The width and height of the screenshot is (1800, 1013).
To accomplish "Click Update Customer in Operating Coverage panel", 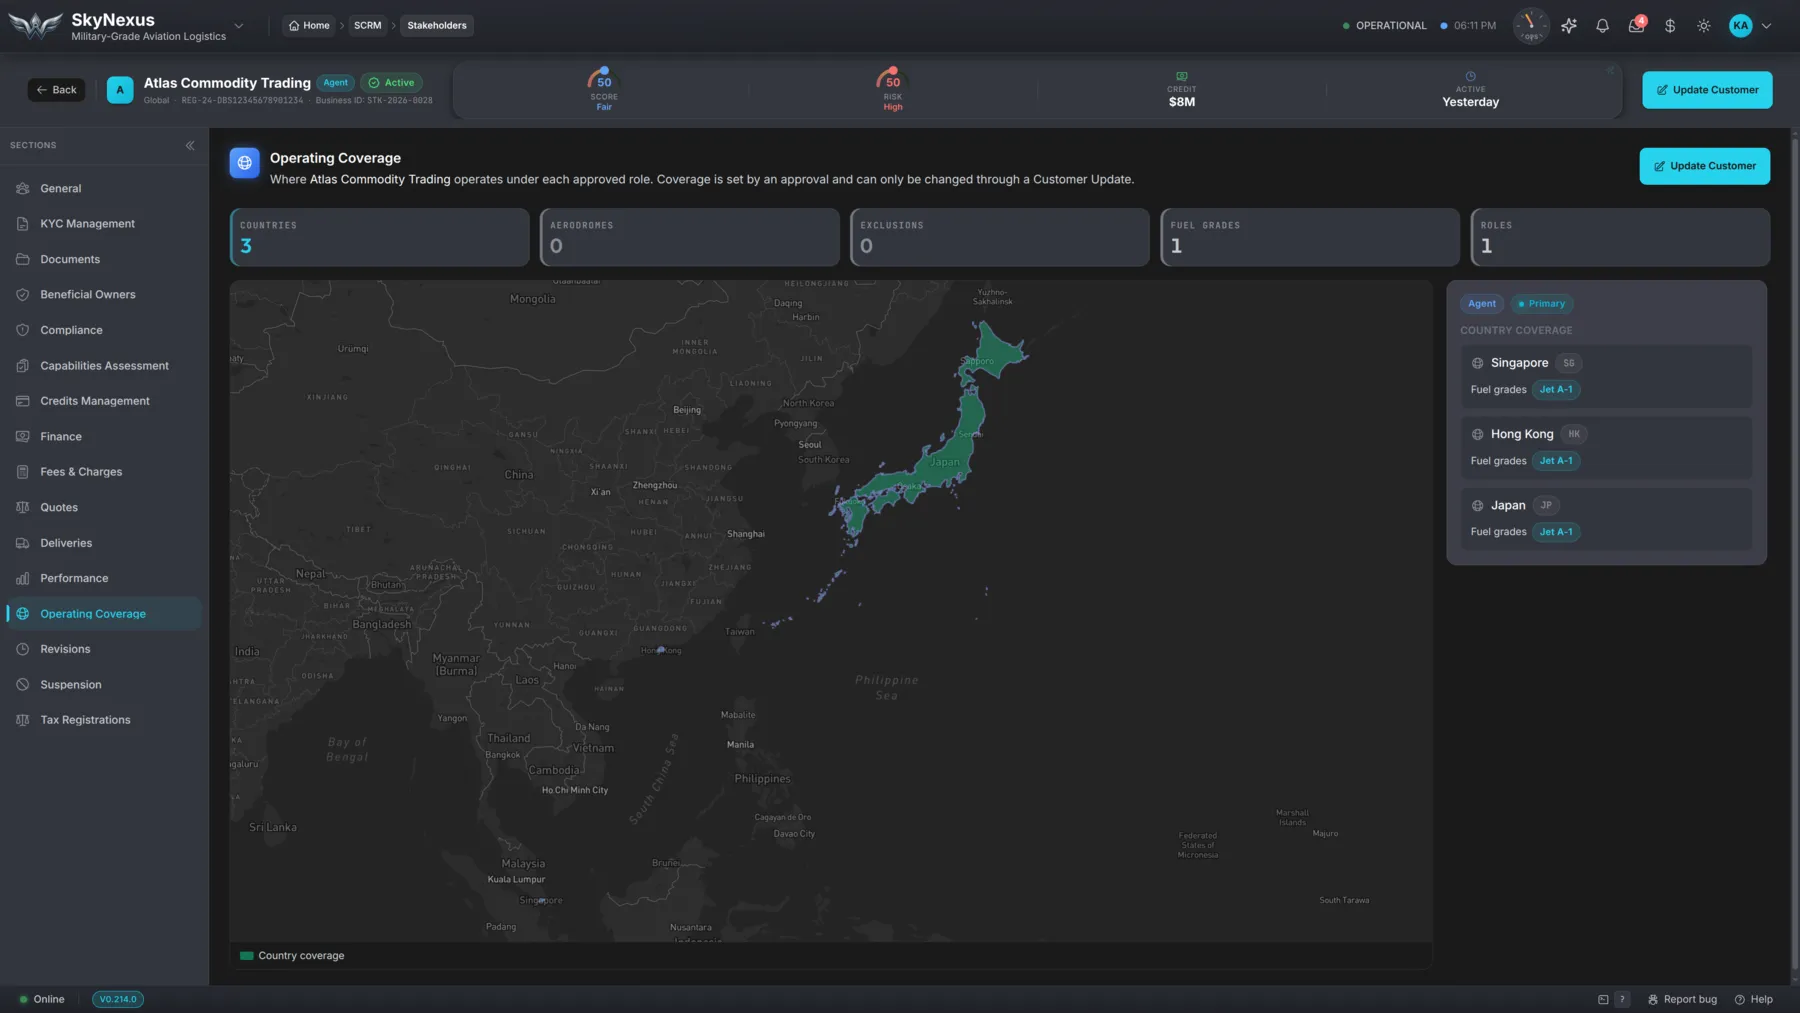I will [1704, 166].
